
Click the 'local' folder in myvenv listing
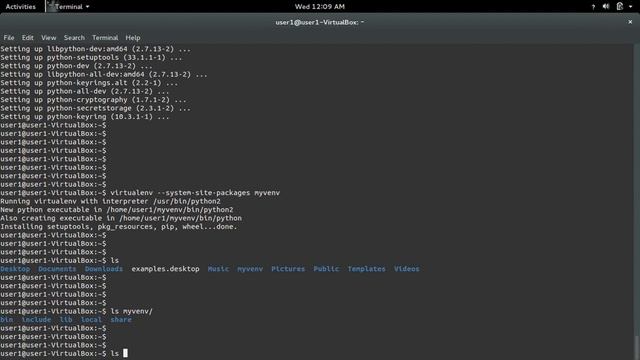(x=91, y=320)
